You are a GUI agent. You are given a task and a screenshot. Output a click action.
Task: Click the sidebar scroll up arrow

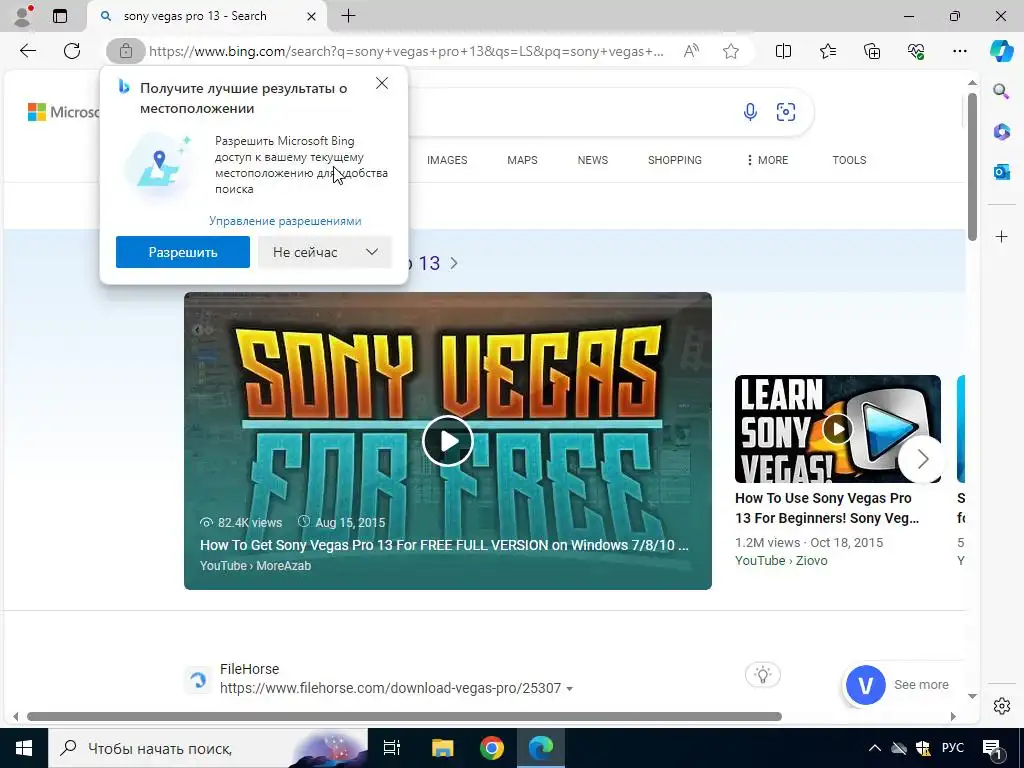coord(972,83)
